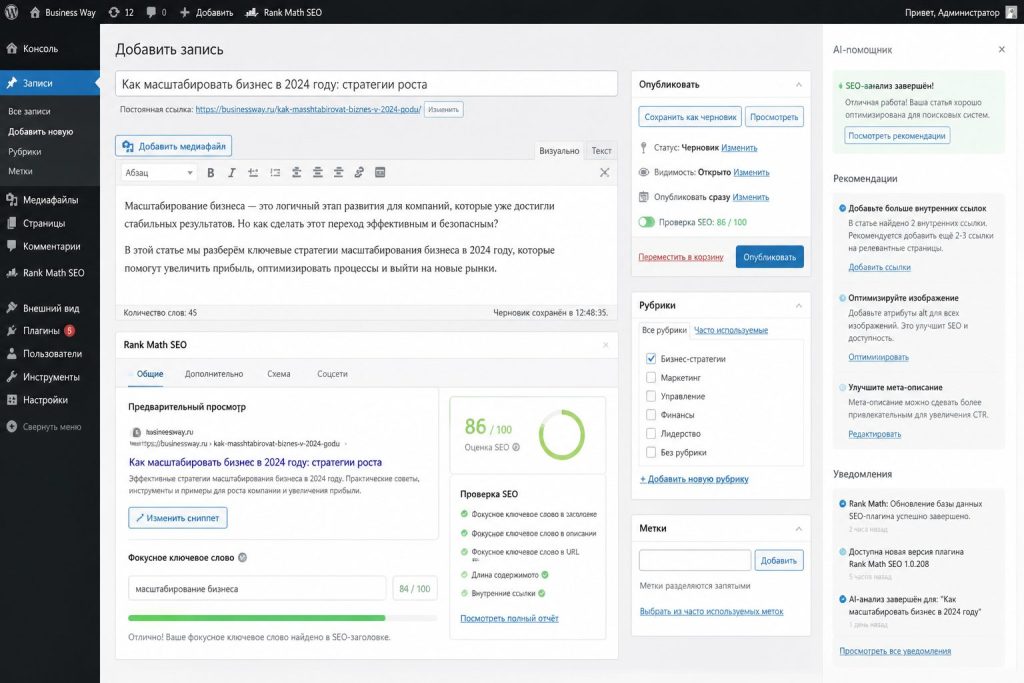
Task: Focus the Метки tag input field
Action: click(x=695, y=560)
